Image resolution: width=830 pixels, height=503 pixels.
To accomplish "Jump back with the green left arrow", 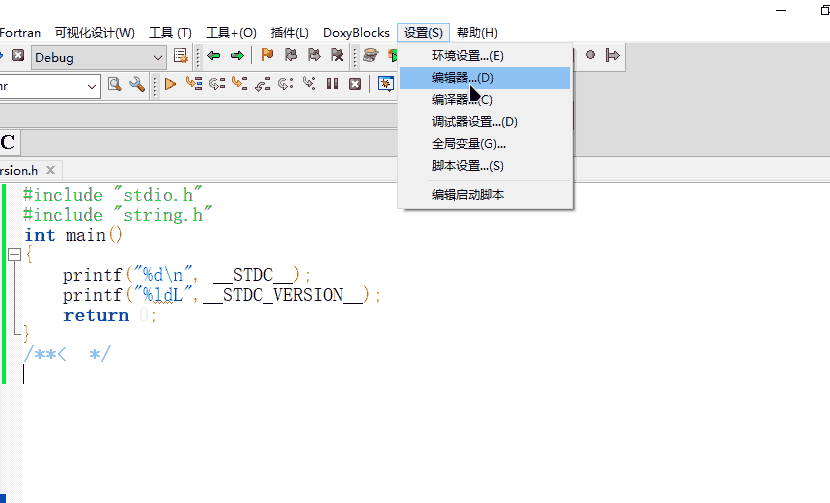I will tap(214, 56).
